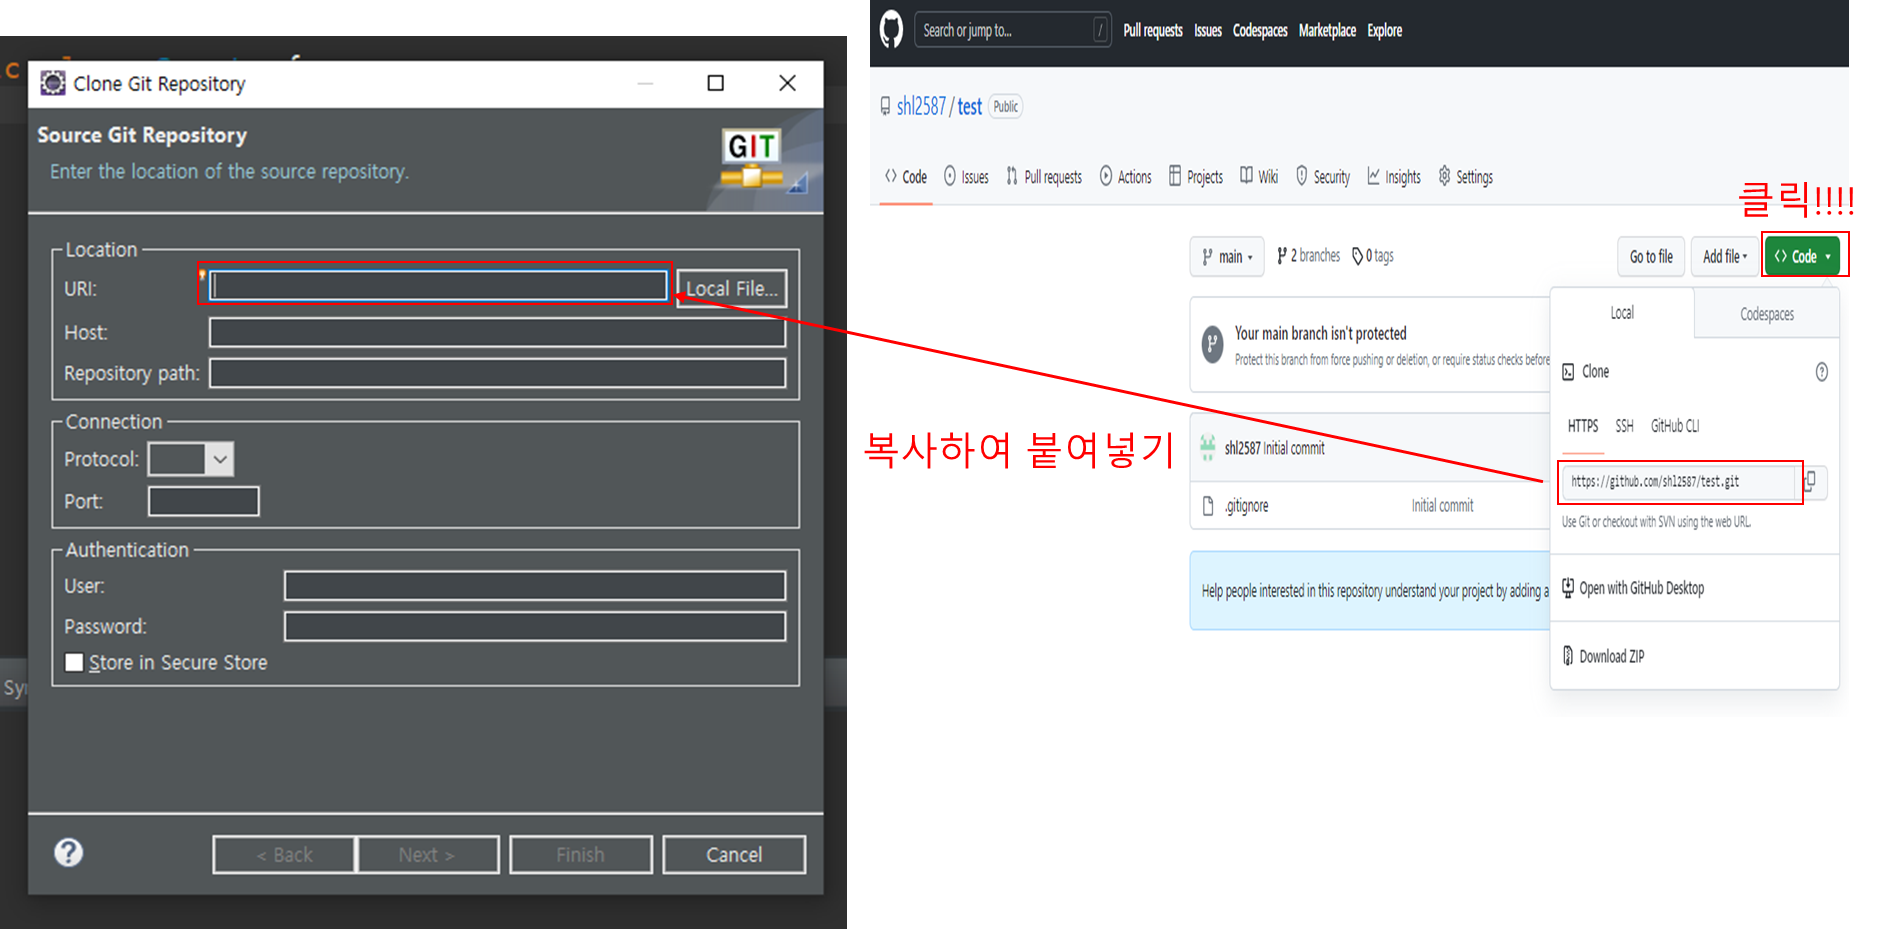1880x929 pixels.
Task: Switch to the Codespaces clone tab
Action: (x=1767, y=314)
